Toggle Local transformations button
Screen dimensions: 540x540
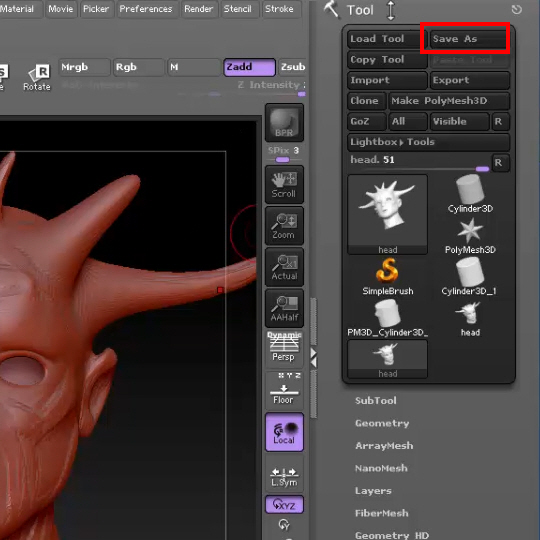point(284,432)
